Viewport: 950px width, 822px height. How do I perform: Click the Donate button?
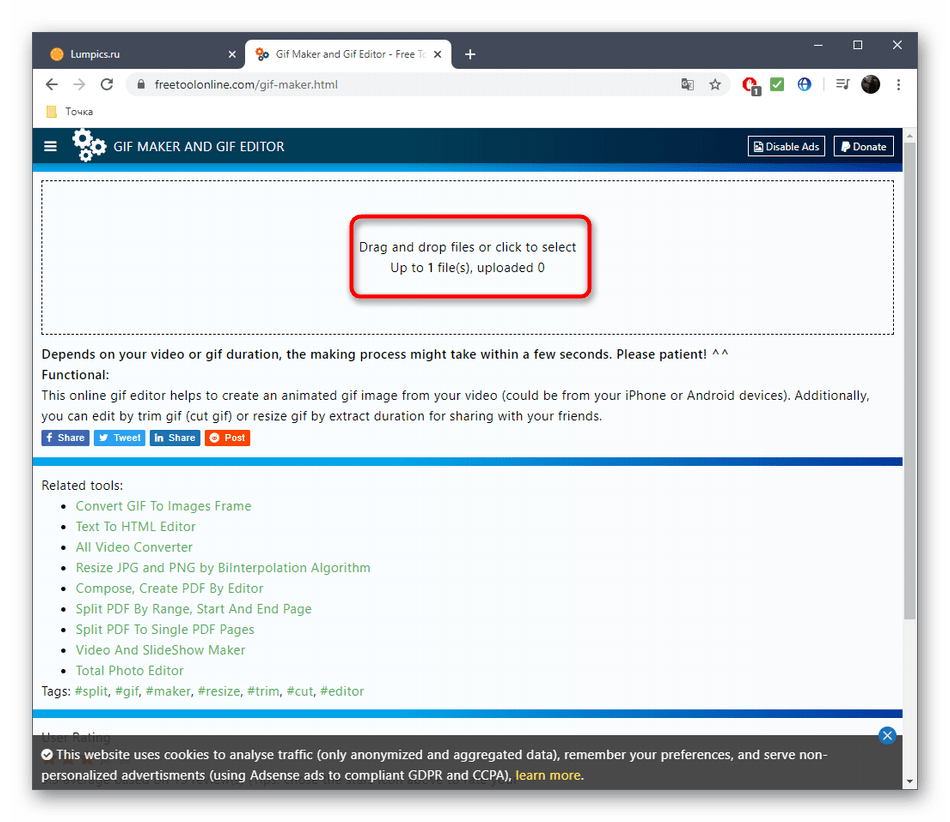[864, 147]
